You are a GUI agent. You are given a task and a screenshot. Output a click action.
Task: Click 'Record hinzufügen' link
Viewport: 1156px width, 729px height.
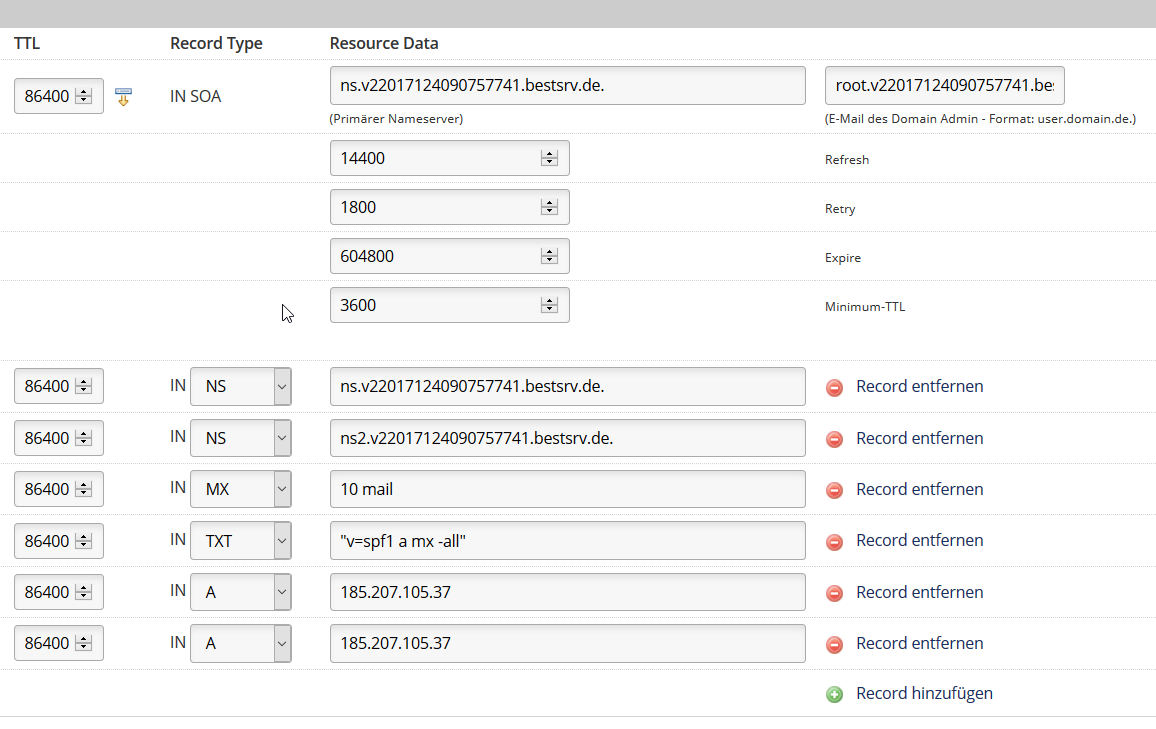tap(924, 693)
